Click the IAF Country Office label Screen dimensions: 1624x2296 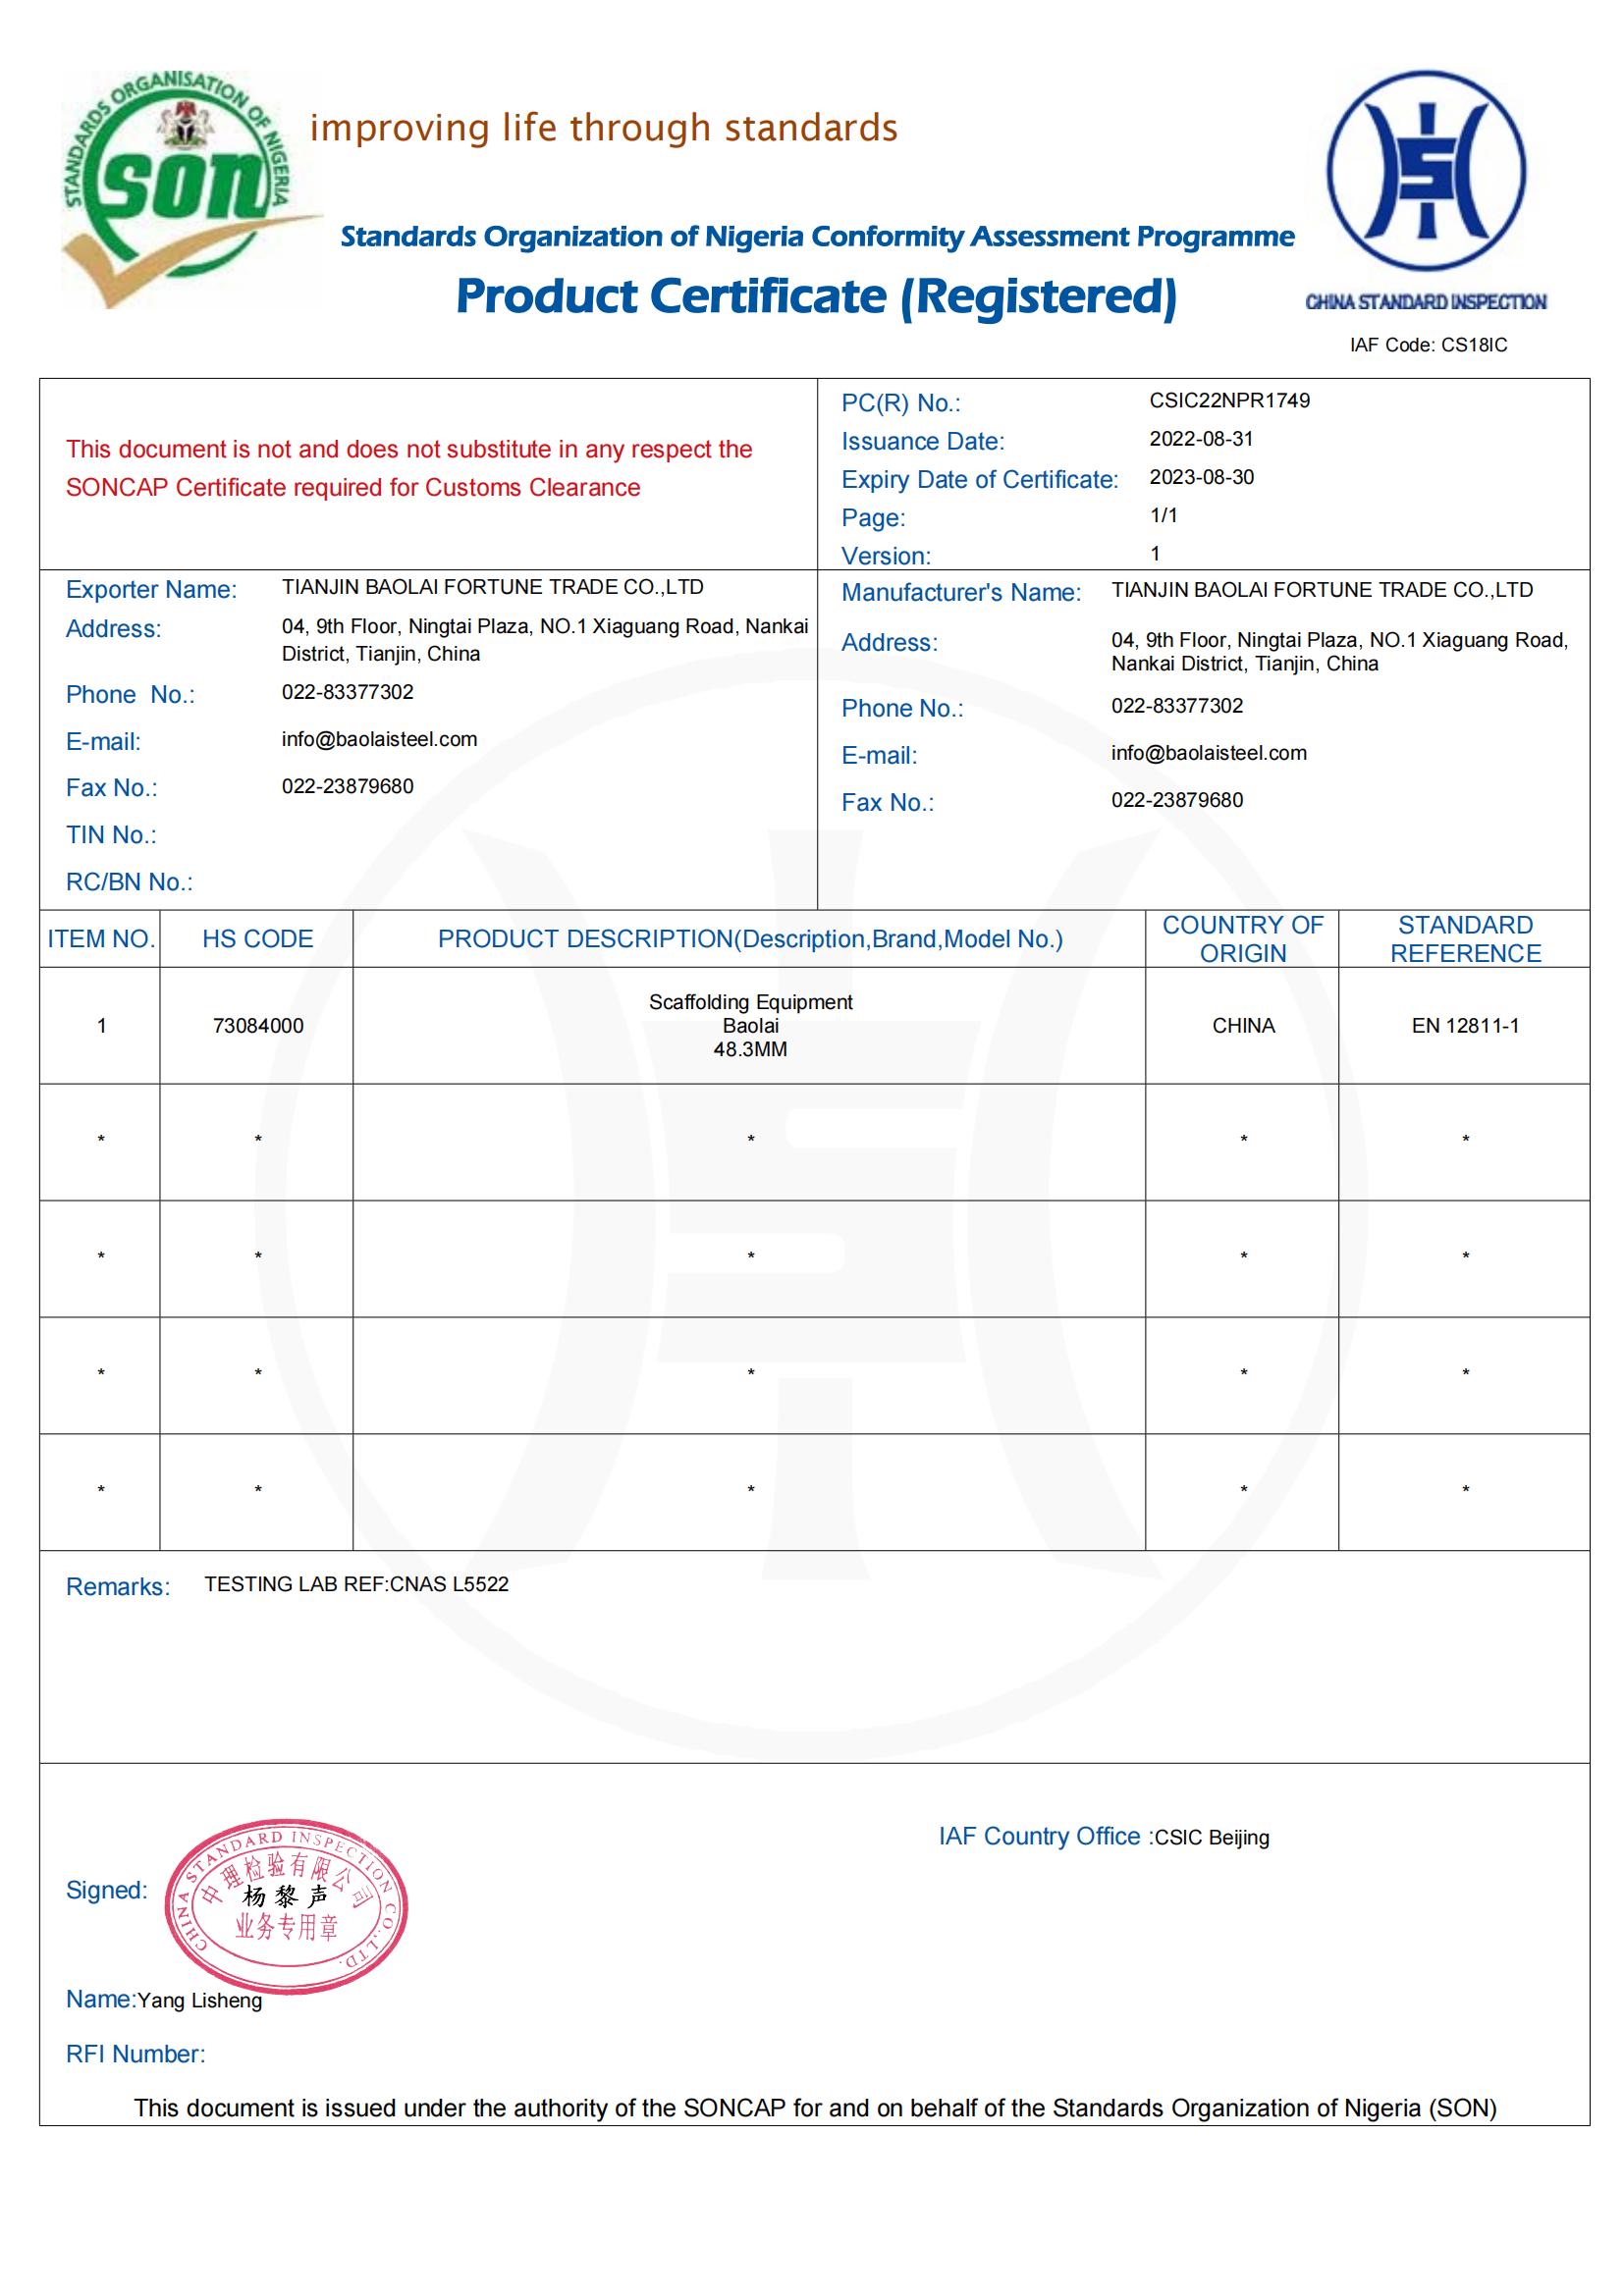1039,1836
